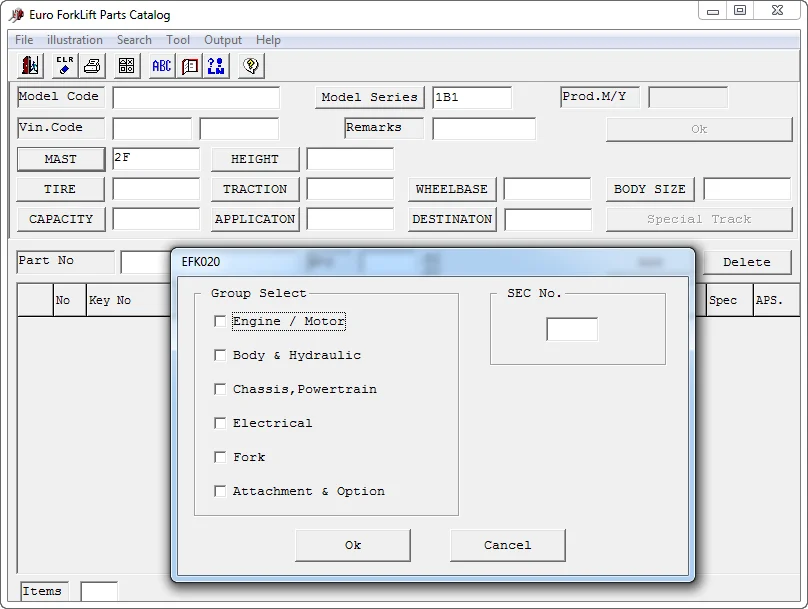This screenshot has height=609, width=808.
Task: Click the Key No column header
Action: tap(128, 300)
